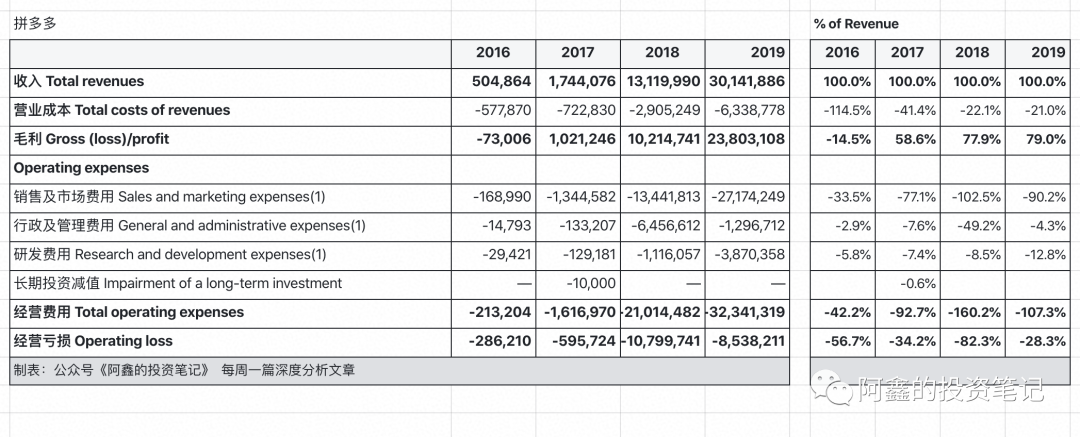The width and height of the screenshot is (1080, 437).
Task: Click gross profit value 23,803,108
Action: (x=747, y=139)
